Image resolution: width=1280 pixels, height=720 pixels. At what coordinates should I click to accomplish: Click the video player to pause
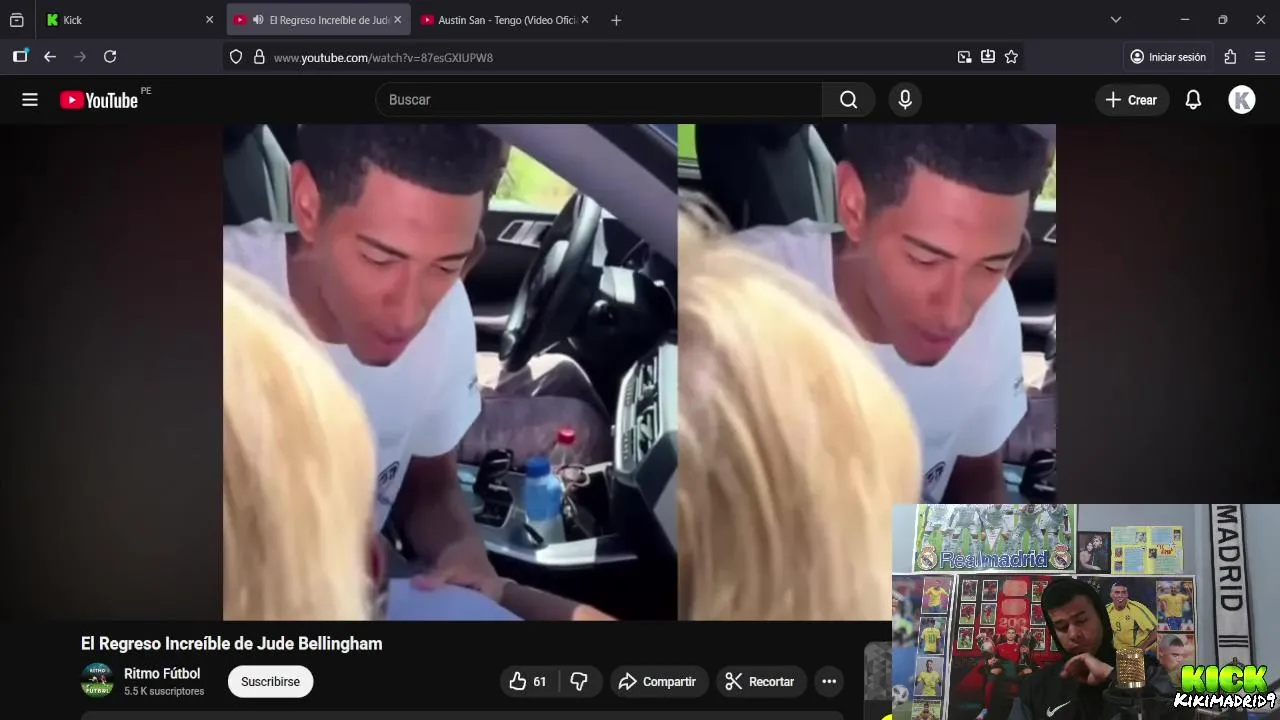coord(639,372)
